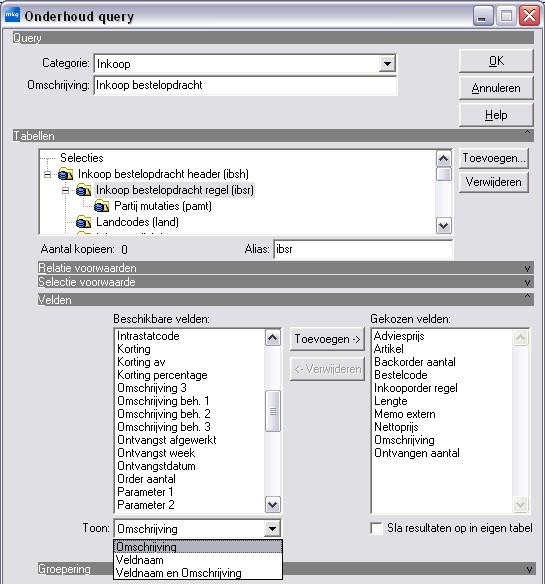Collapse the Inkoop bestelopdracht header tree node
Viewport: 545px width, 584px height.
(47, 174)
